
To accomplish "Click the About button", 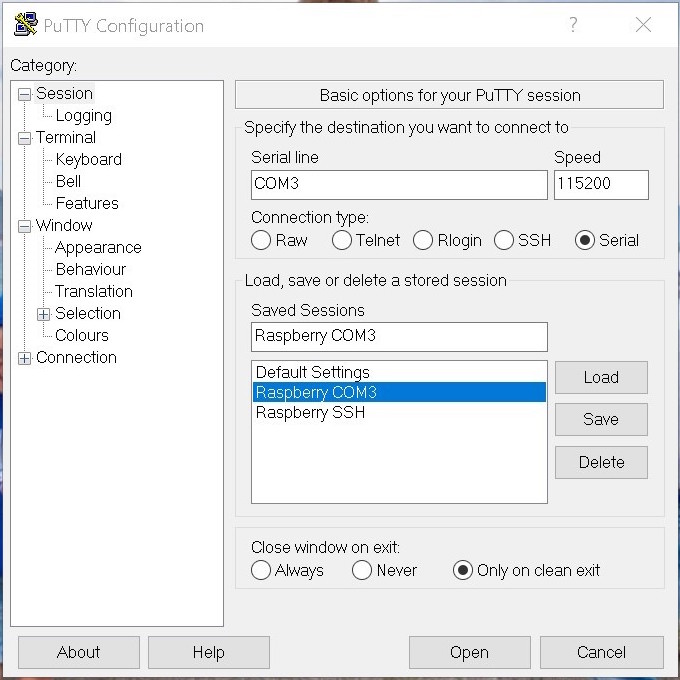I will point(78,652).
